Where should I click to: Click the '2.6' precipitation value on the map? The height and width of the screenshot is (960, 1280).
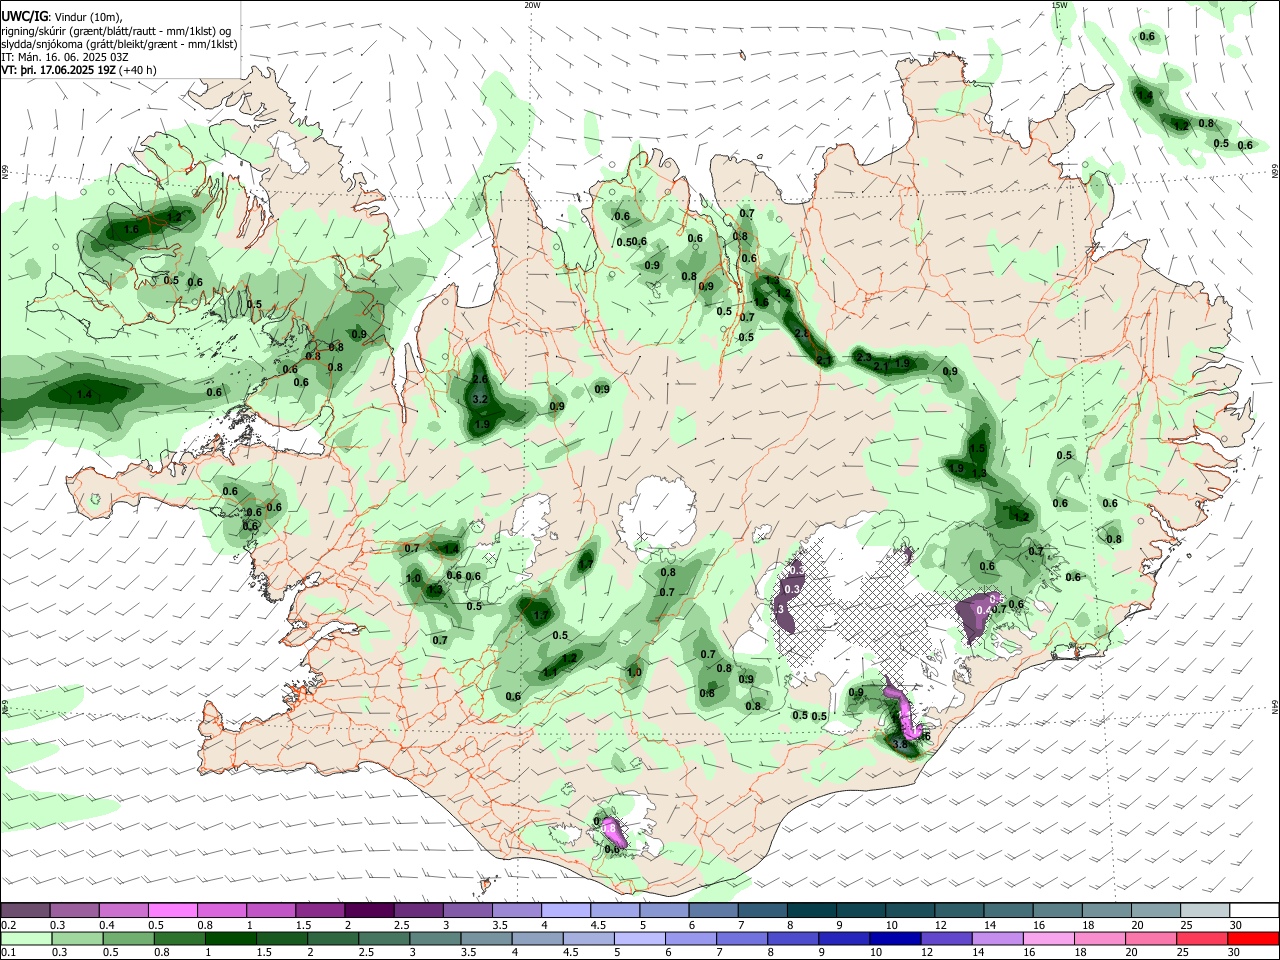pyautogui.click(x=480, y=379)
